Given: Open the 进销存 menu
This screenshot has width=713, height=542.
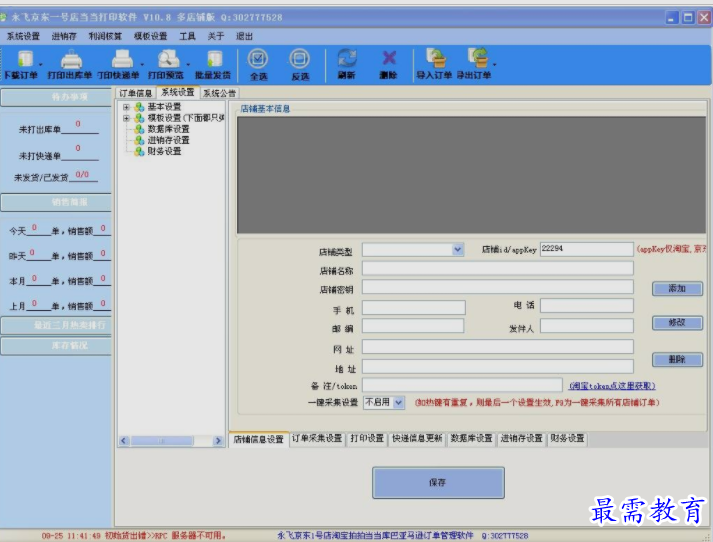Looking at the screenshot, I should [64, 36].
